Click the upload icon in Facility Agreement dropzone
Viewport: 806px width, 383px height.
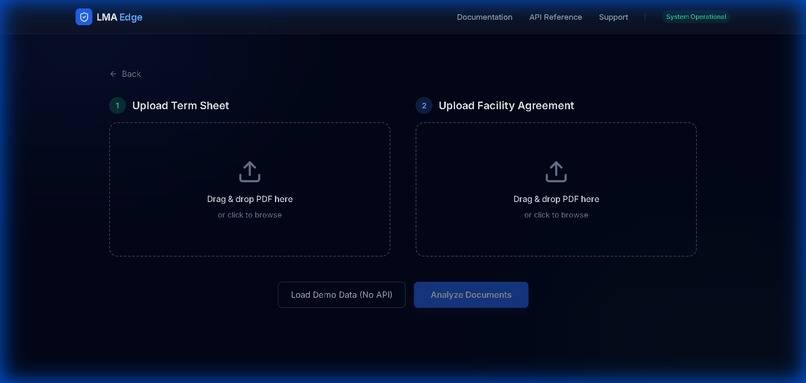[556, 172]
